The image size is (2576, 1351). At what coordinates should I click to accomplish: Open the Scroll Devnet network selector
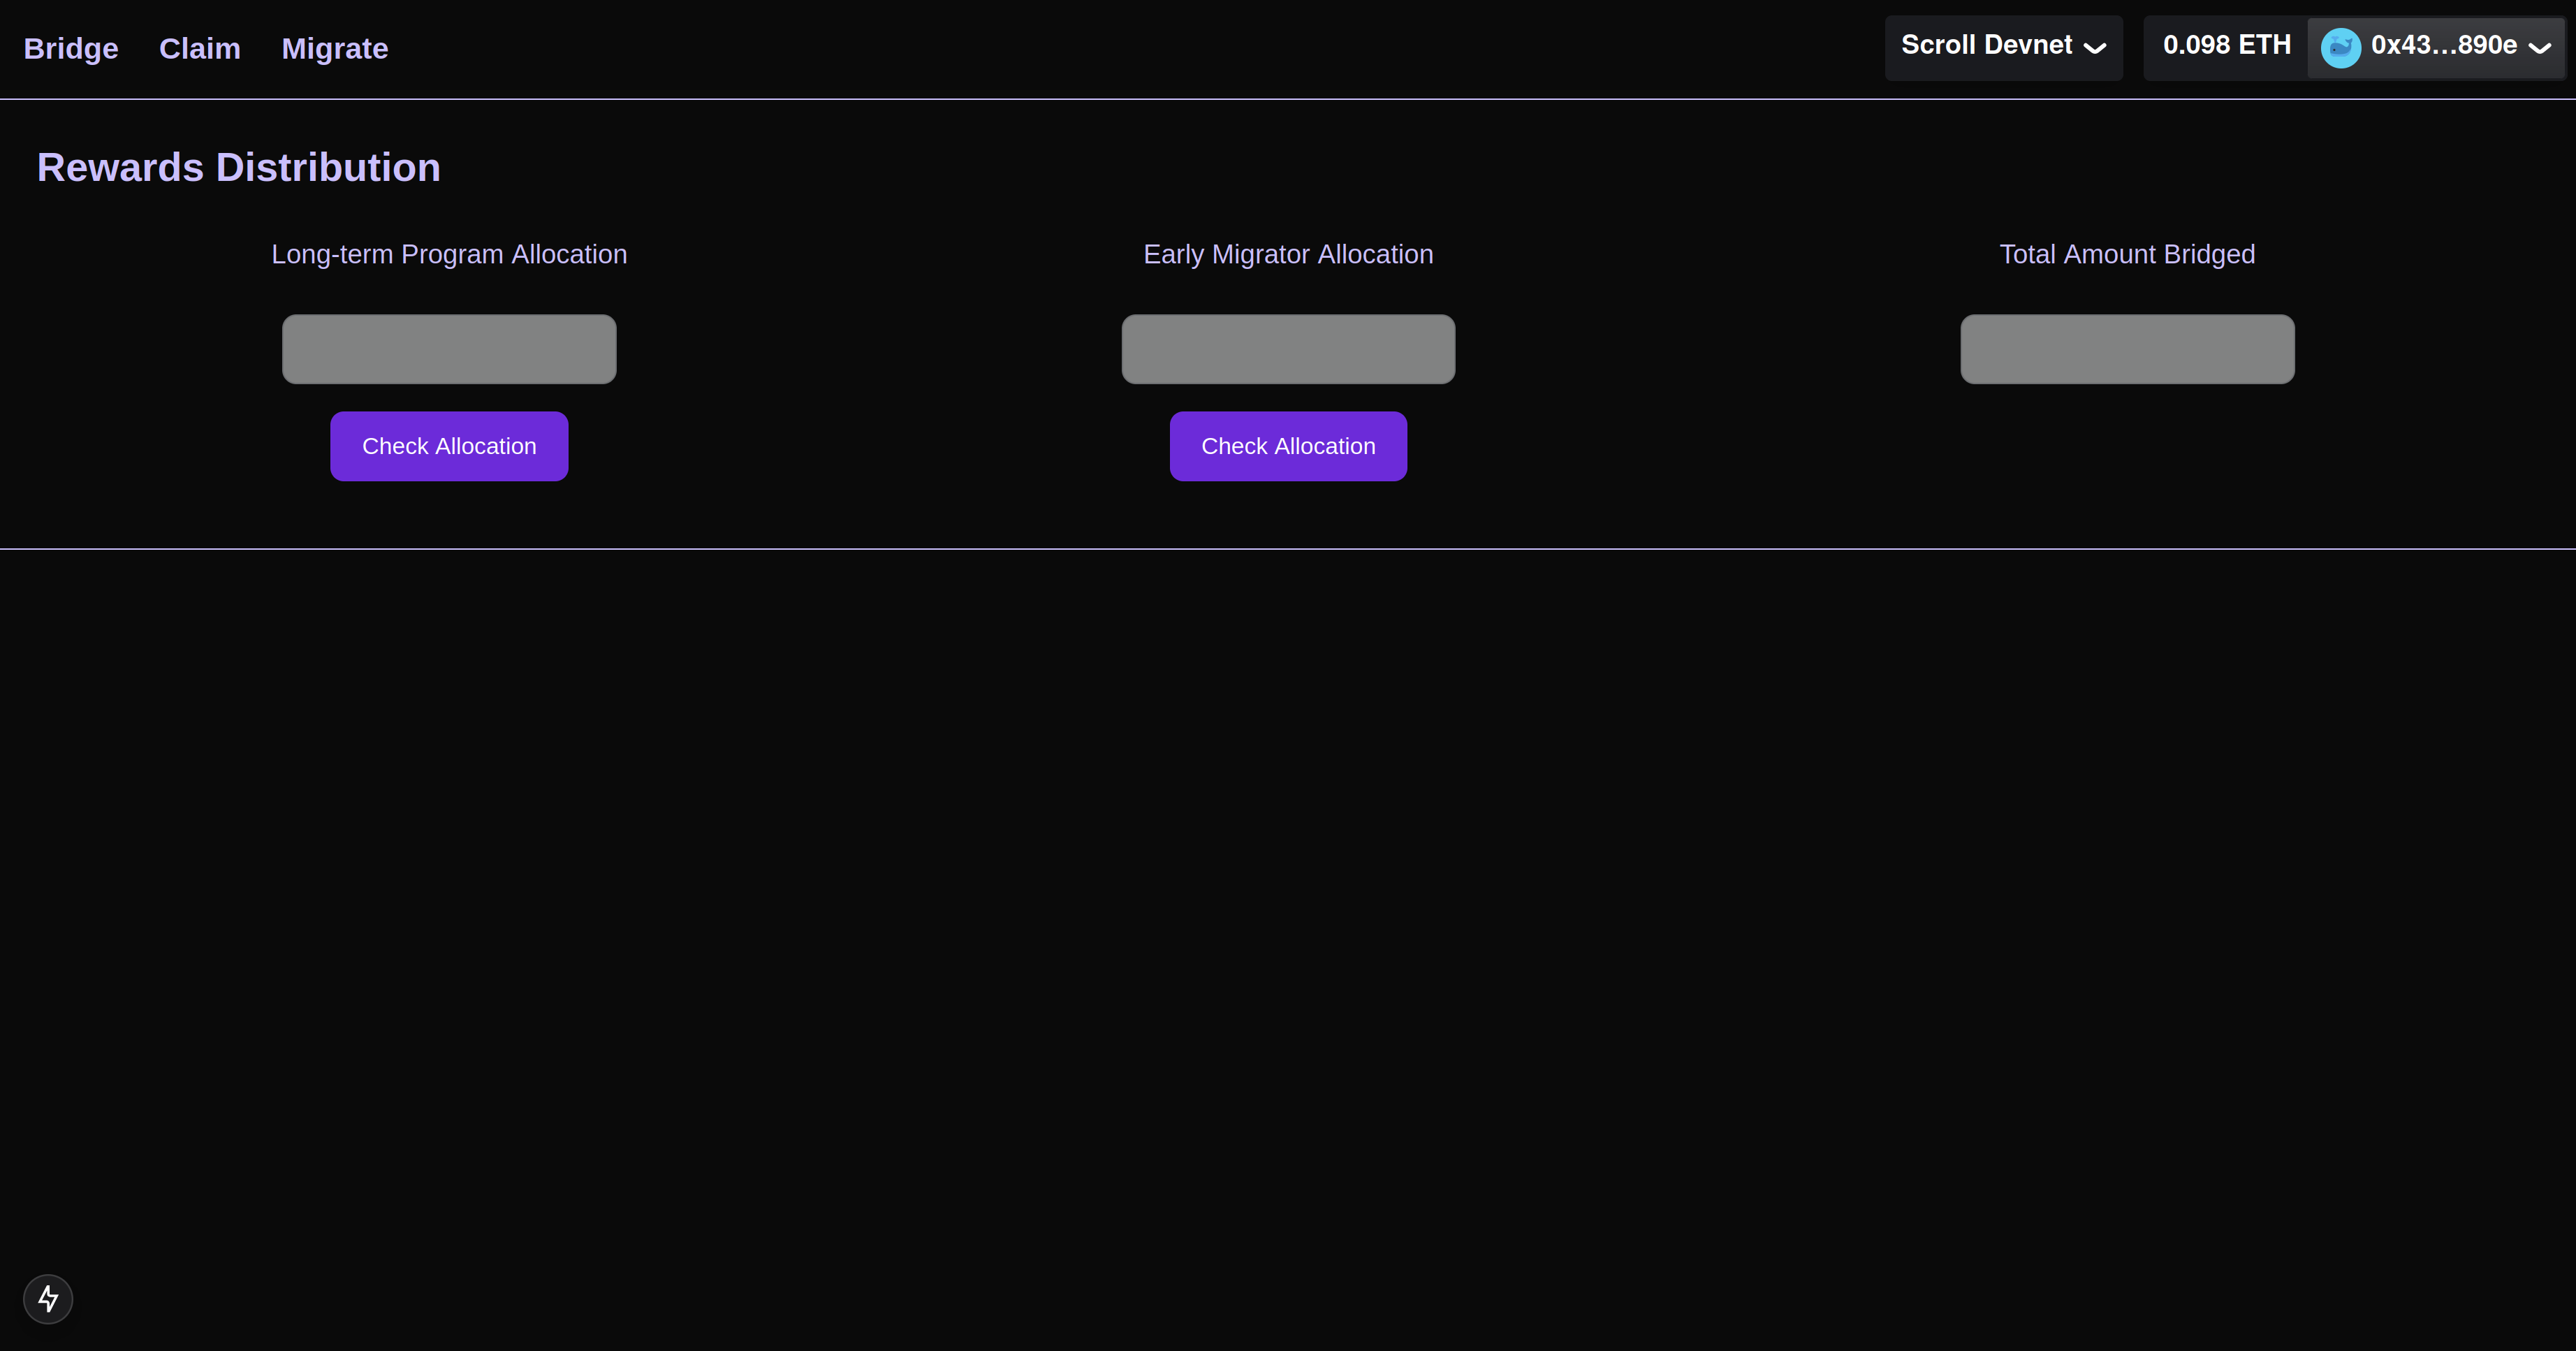(2002, 47)
